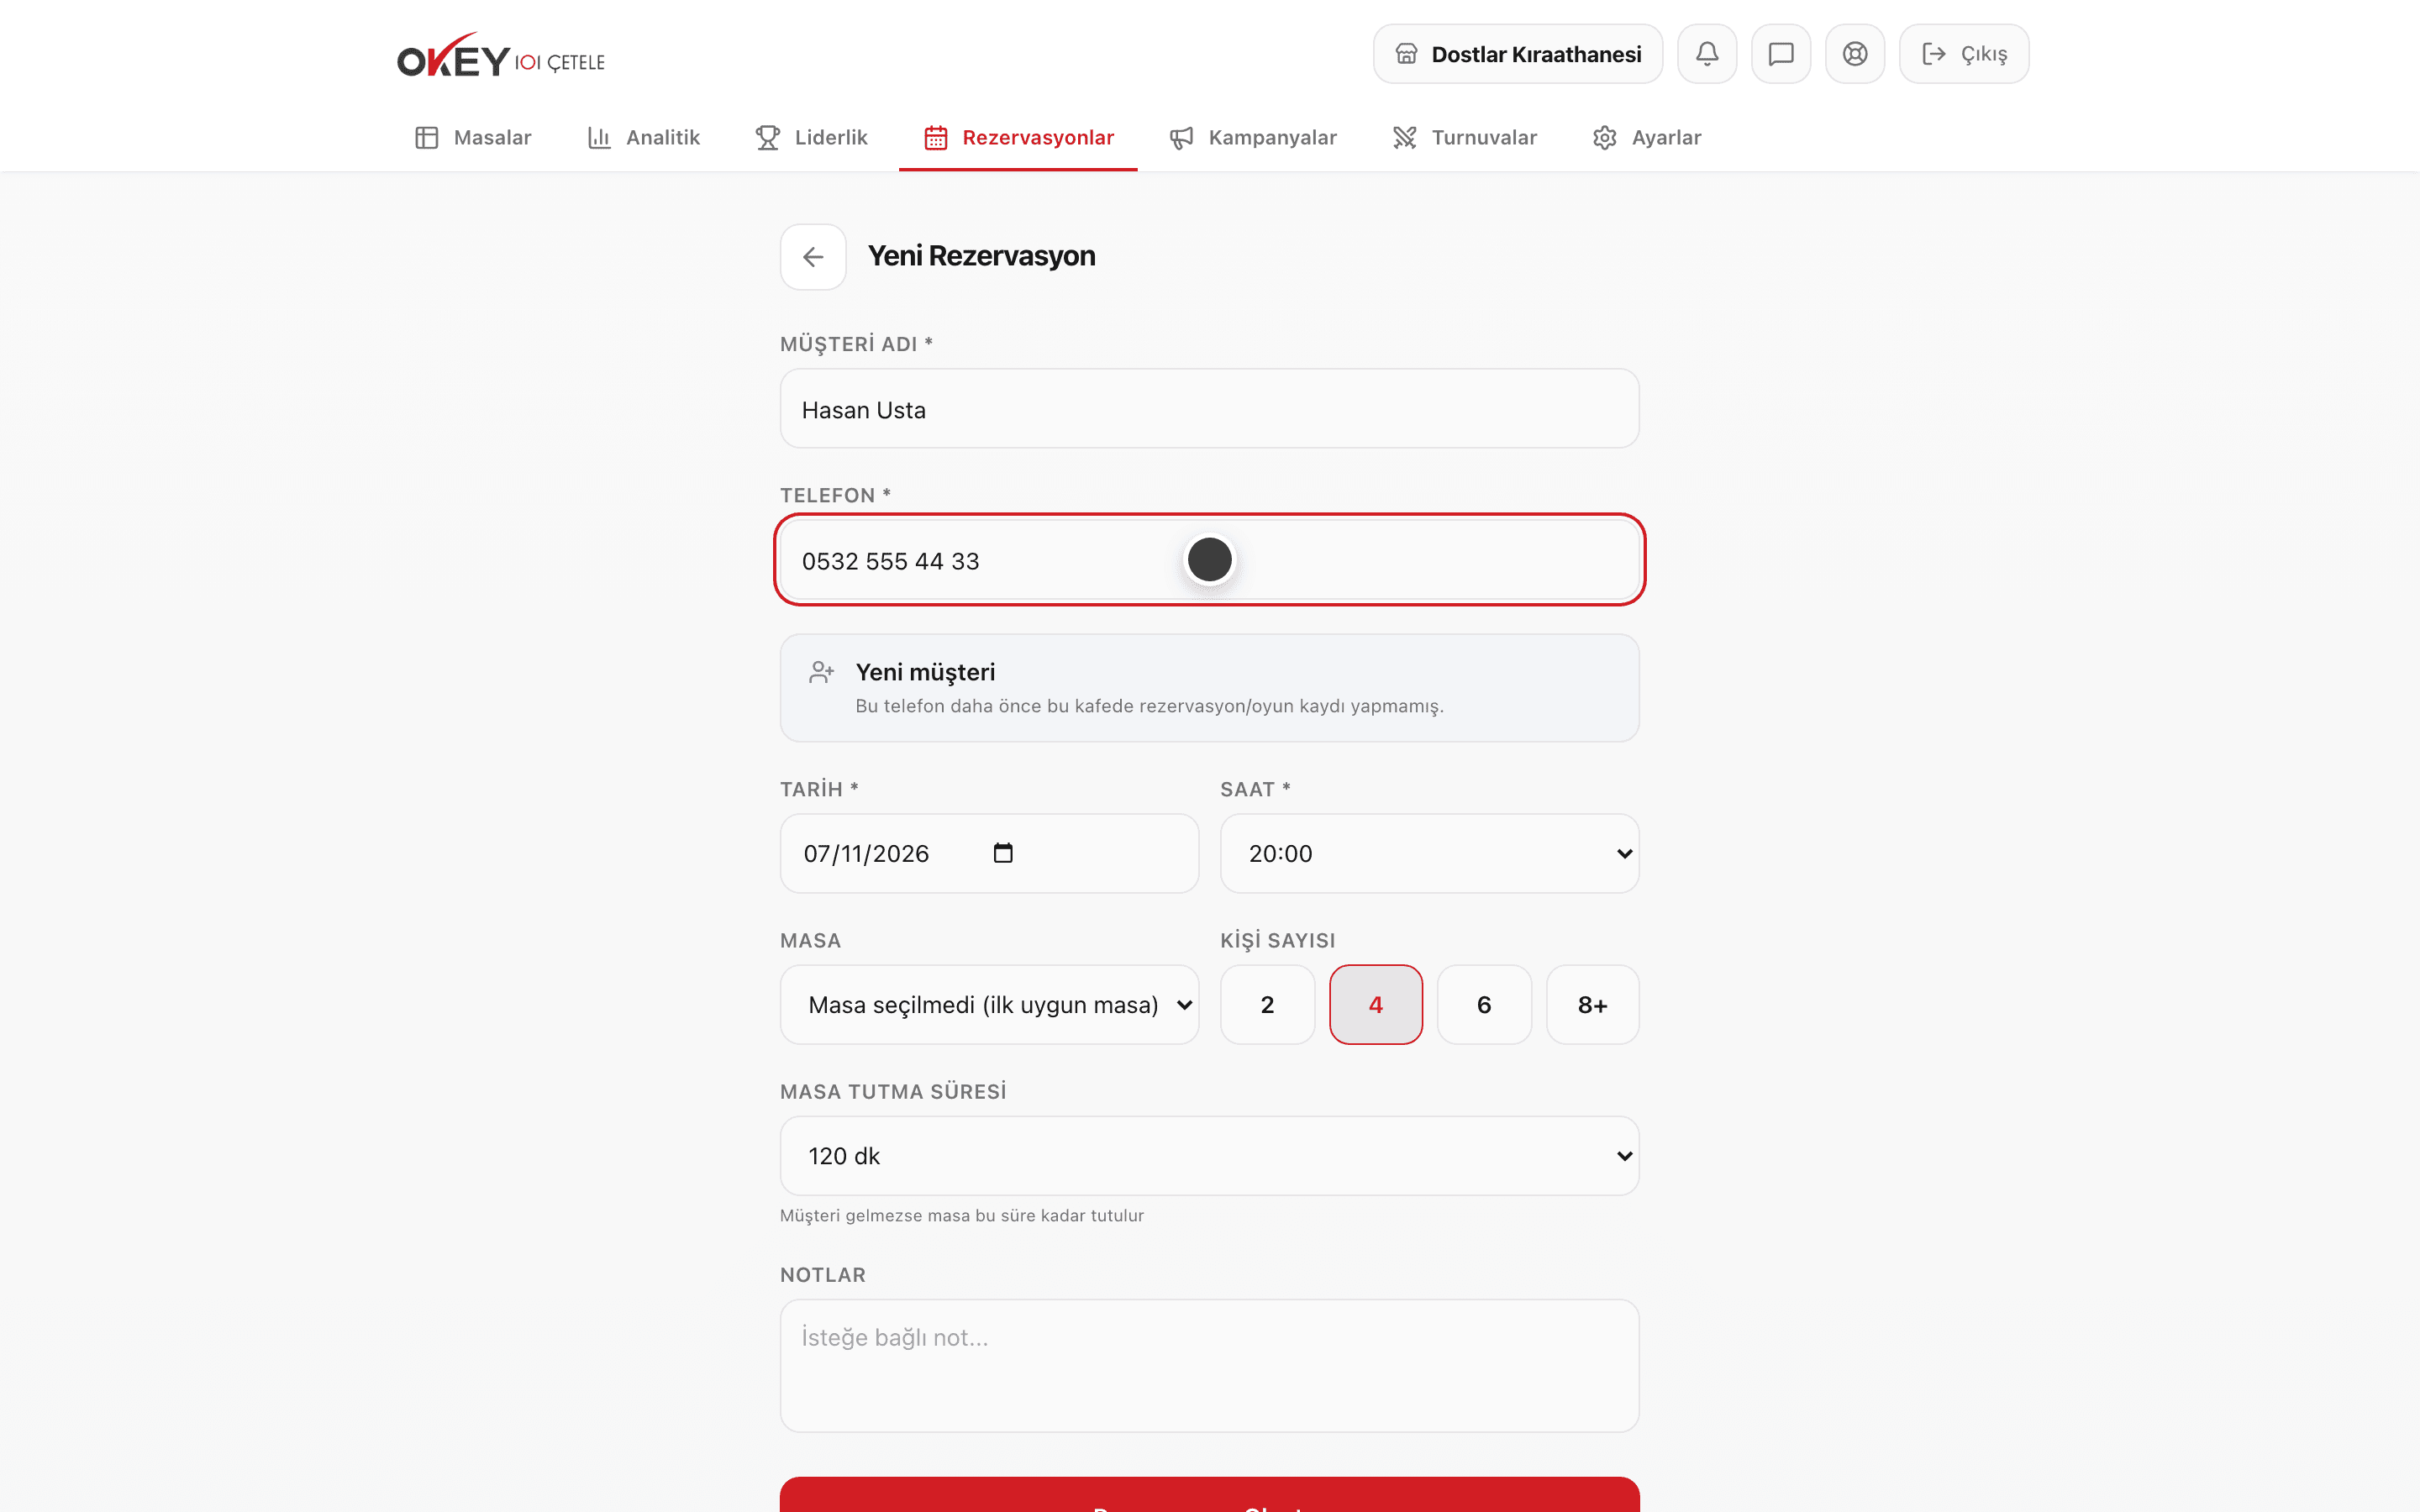Click the Müşteri Adı input field

(x=1209, y=409)
